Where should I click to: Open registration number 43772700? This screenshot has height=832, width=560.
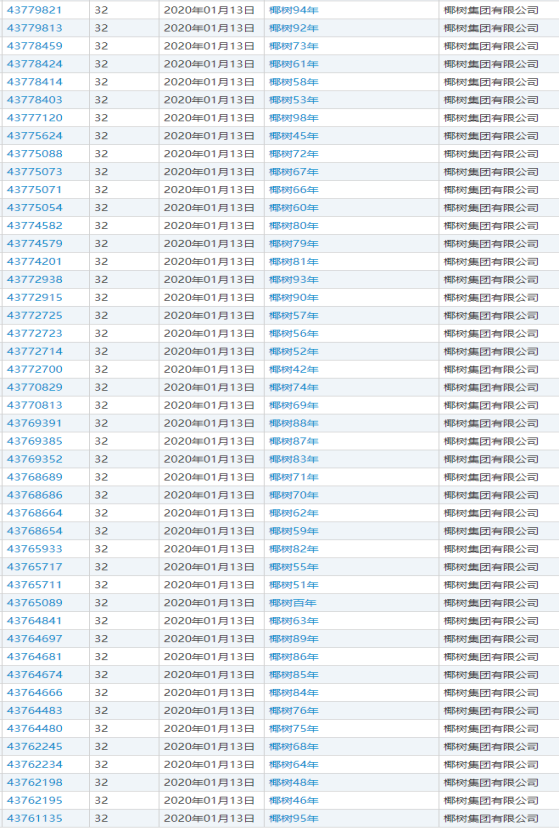[x=35, y=370]
